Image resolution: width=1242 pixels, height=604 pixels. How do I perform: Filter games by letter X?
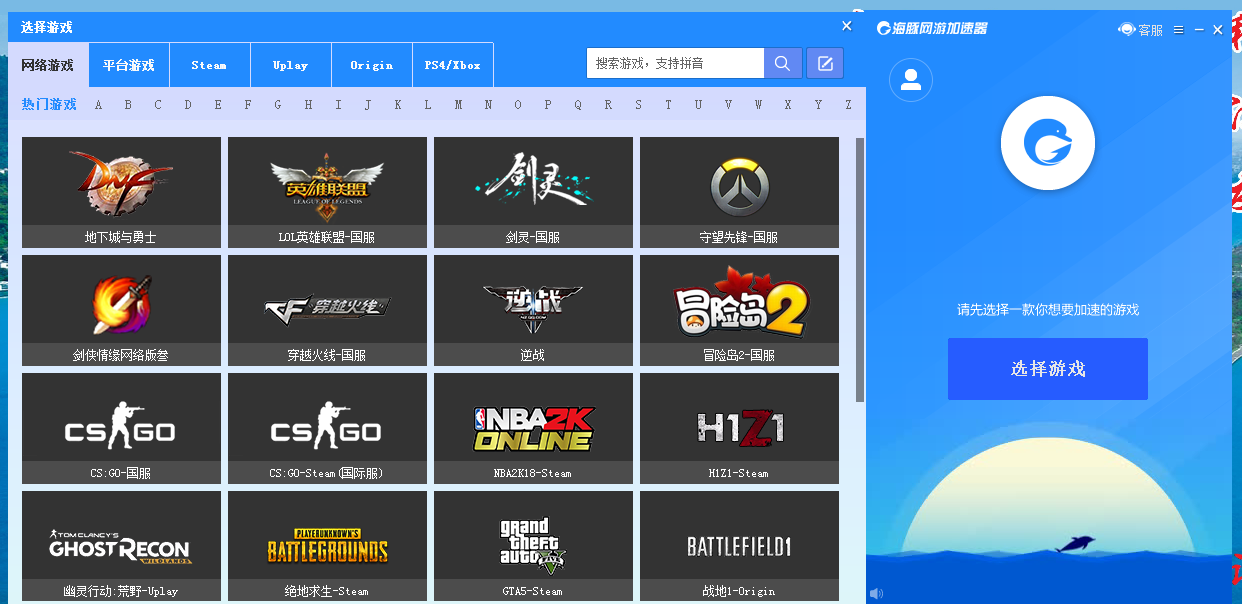788,105
